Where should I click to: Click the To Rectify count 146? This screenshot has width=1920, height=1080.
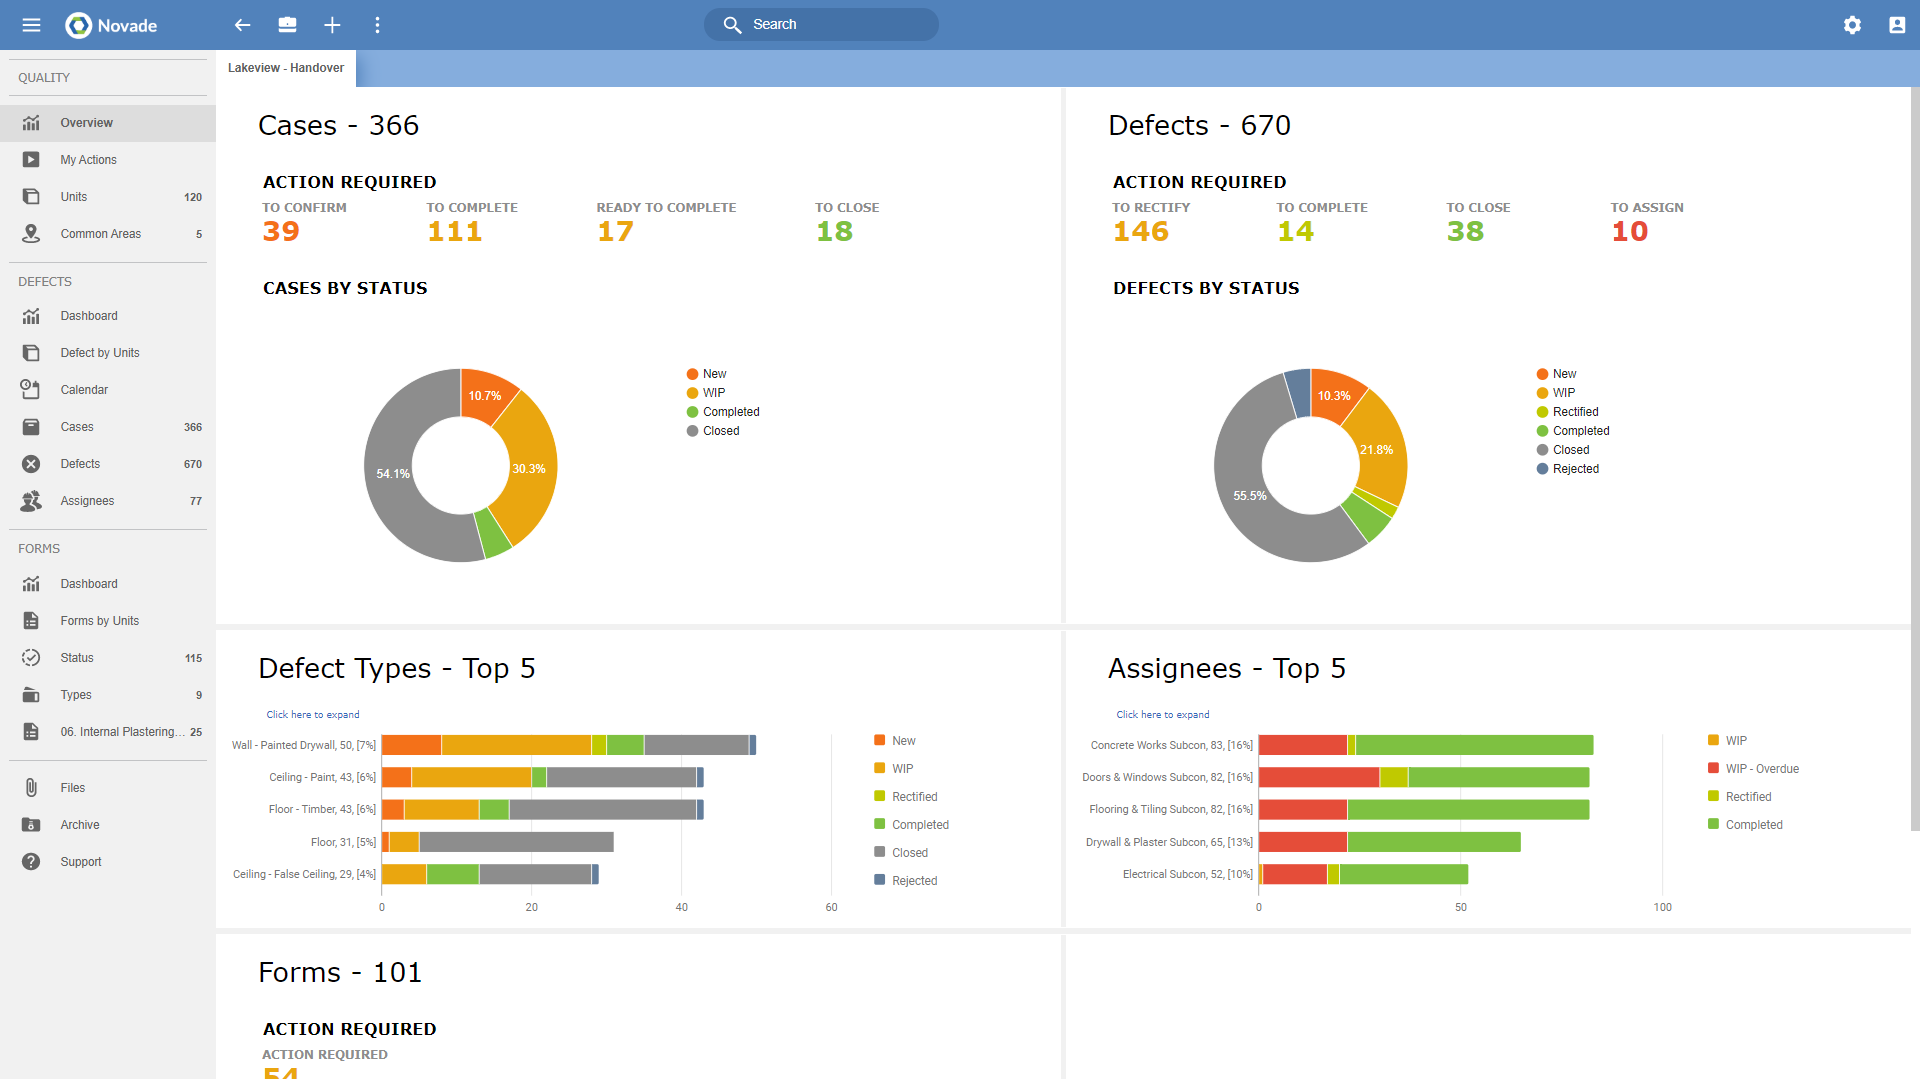tap(1141, 232)
